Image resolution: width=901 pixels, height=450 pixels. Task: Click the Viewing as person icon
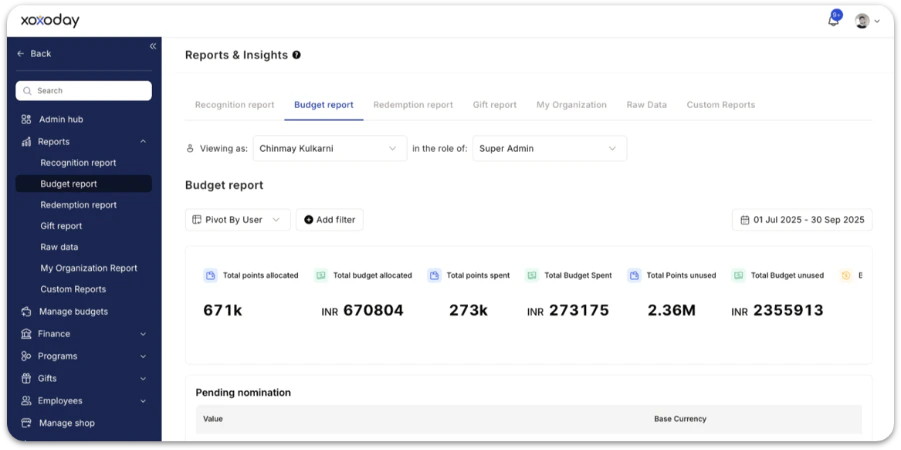[190, 148]
